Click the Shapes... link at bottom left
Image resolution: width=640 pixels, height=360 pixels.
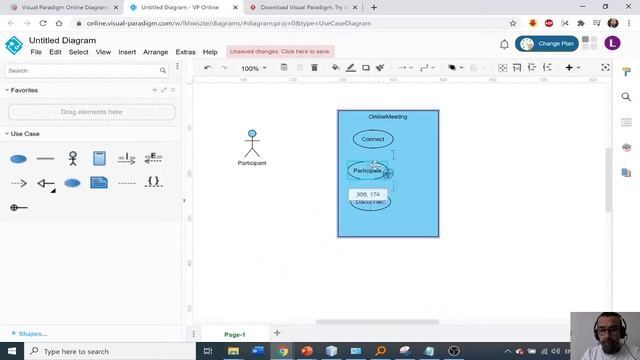pos(29,333)
